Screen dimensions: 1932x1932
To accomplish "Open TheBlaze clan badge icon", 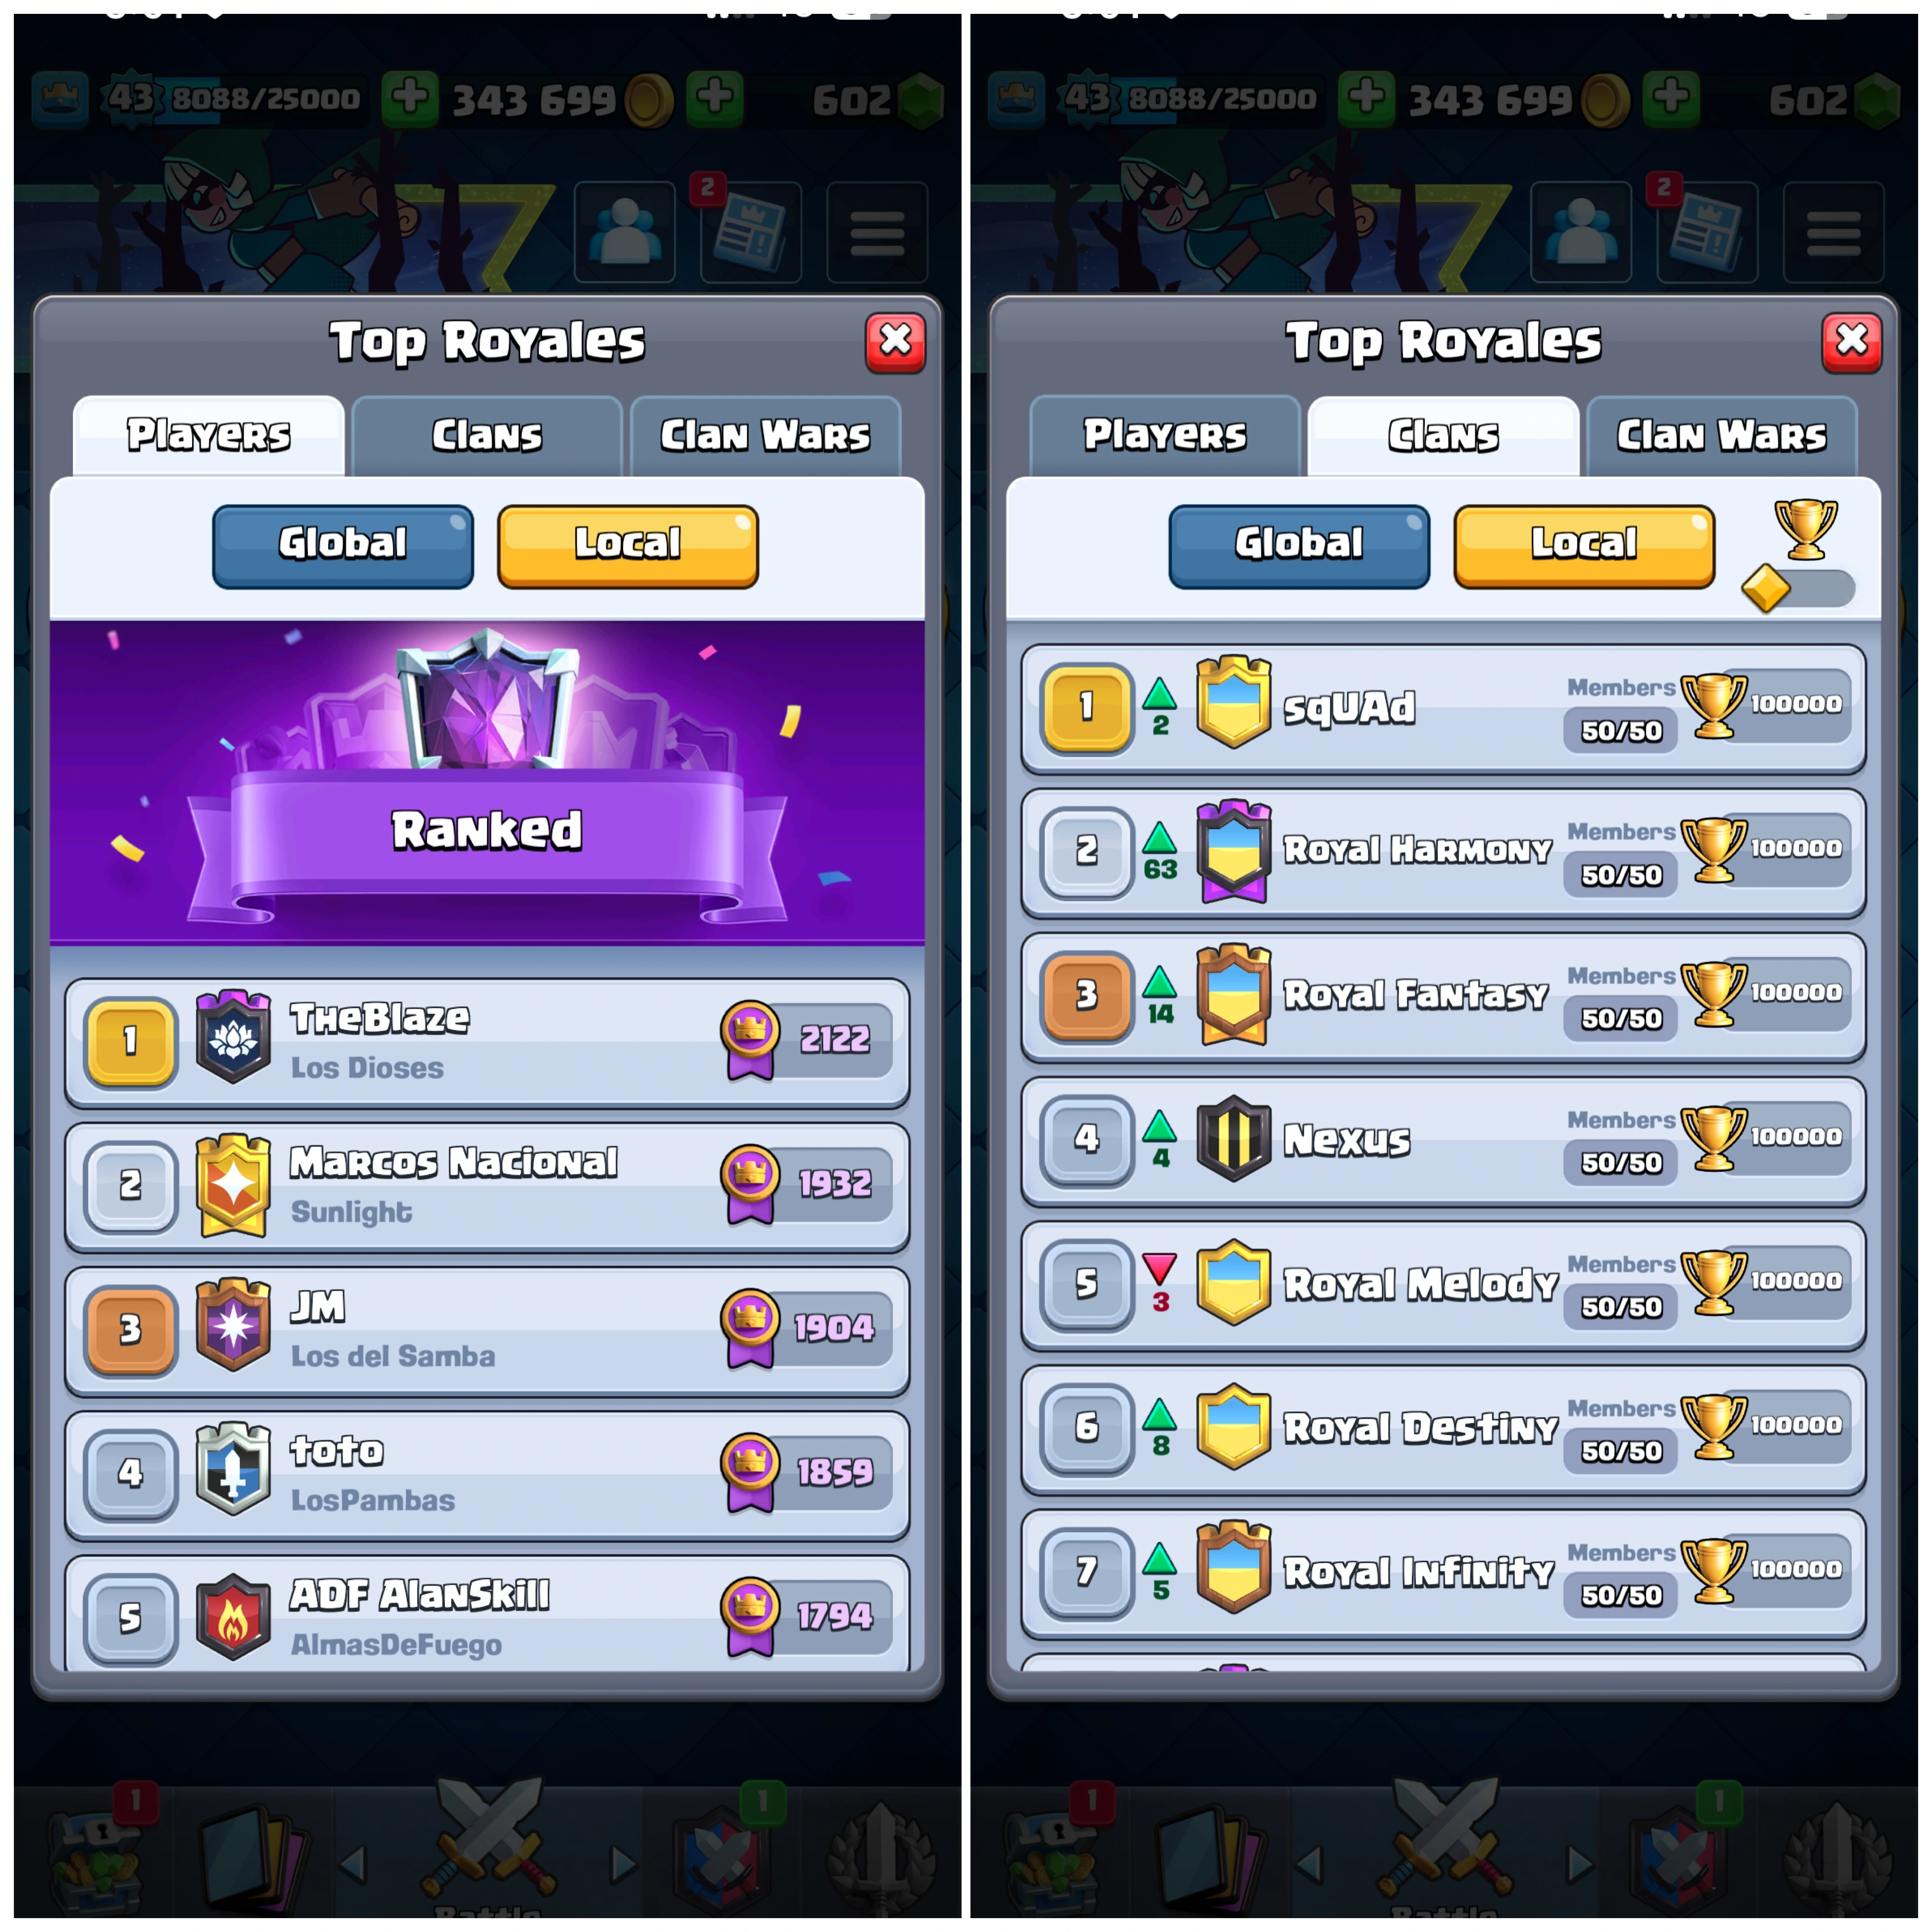I will 232,1039.
